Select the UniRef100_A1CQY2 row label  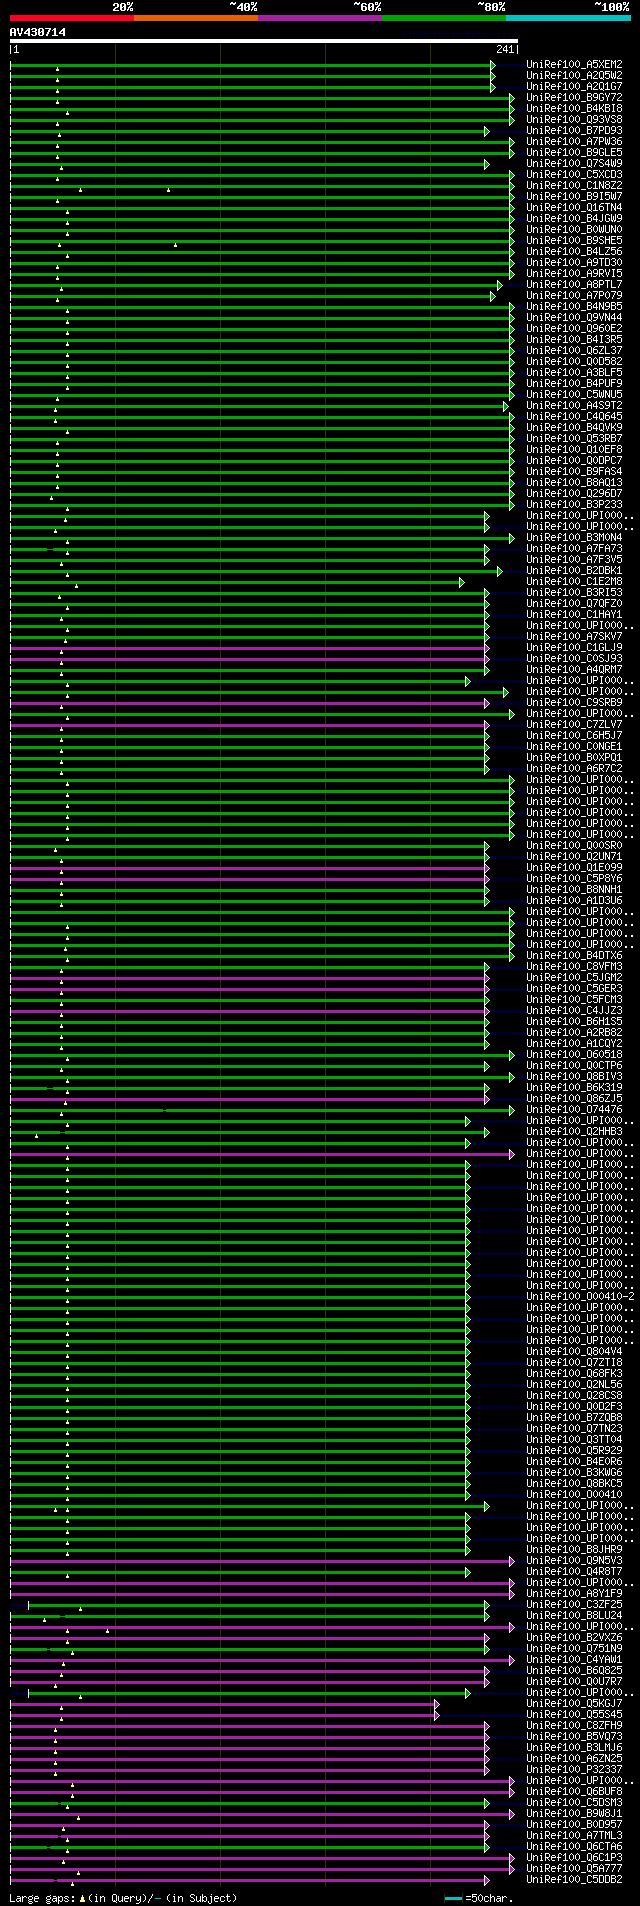[x=574, y=1043]
